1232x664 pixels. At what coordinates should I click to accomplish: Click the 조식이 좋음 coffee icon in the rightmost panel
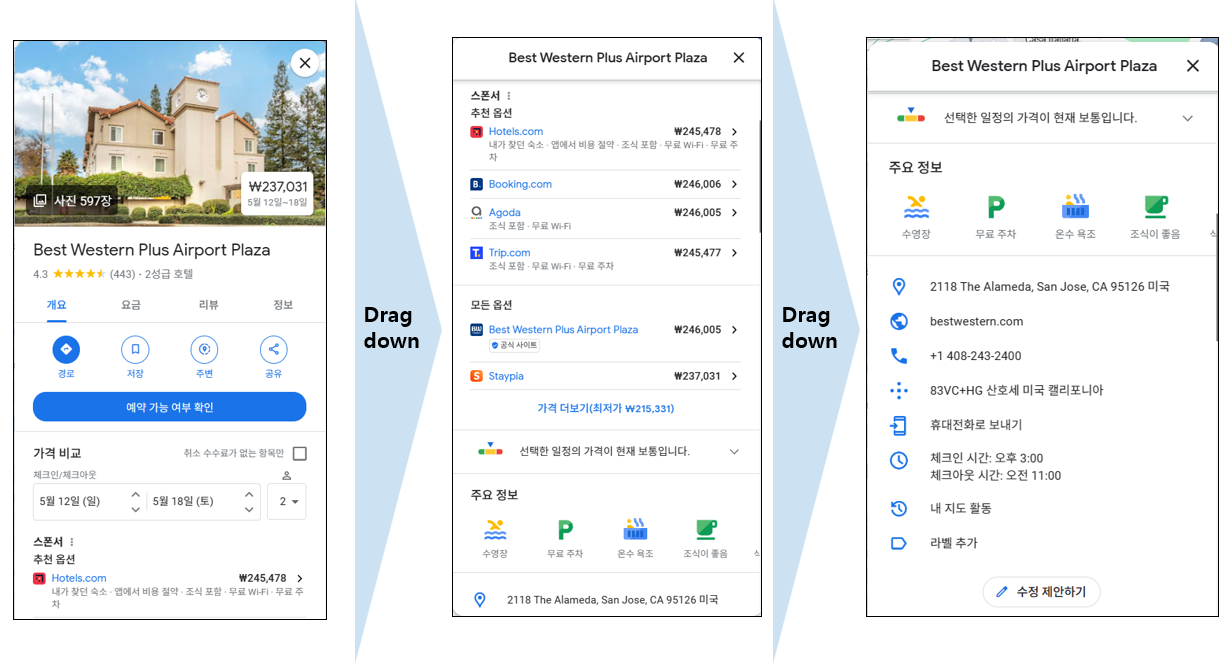click(1155, 207)
